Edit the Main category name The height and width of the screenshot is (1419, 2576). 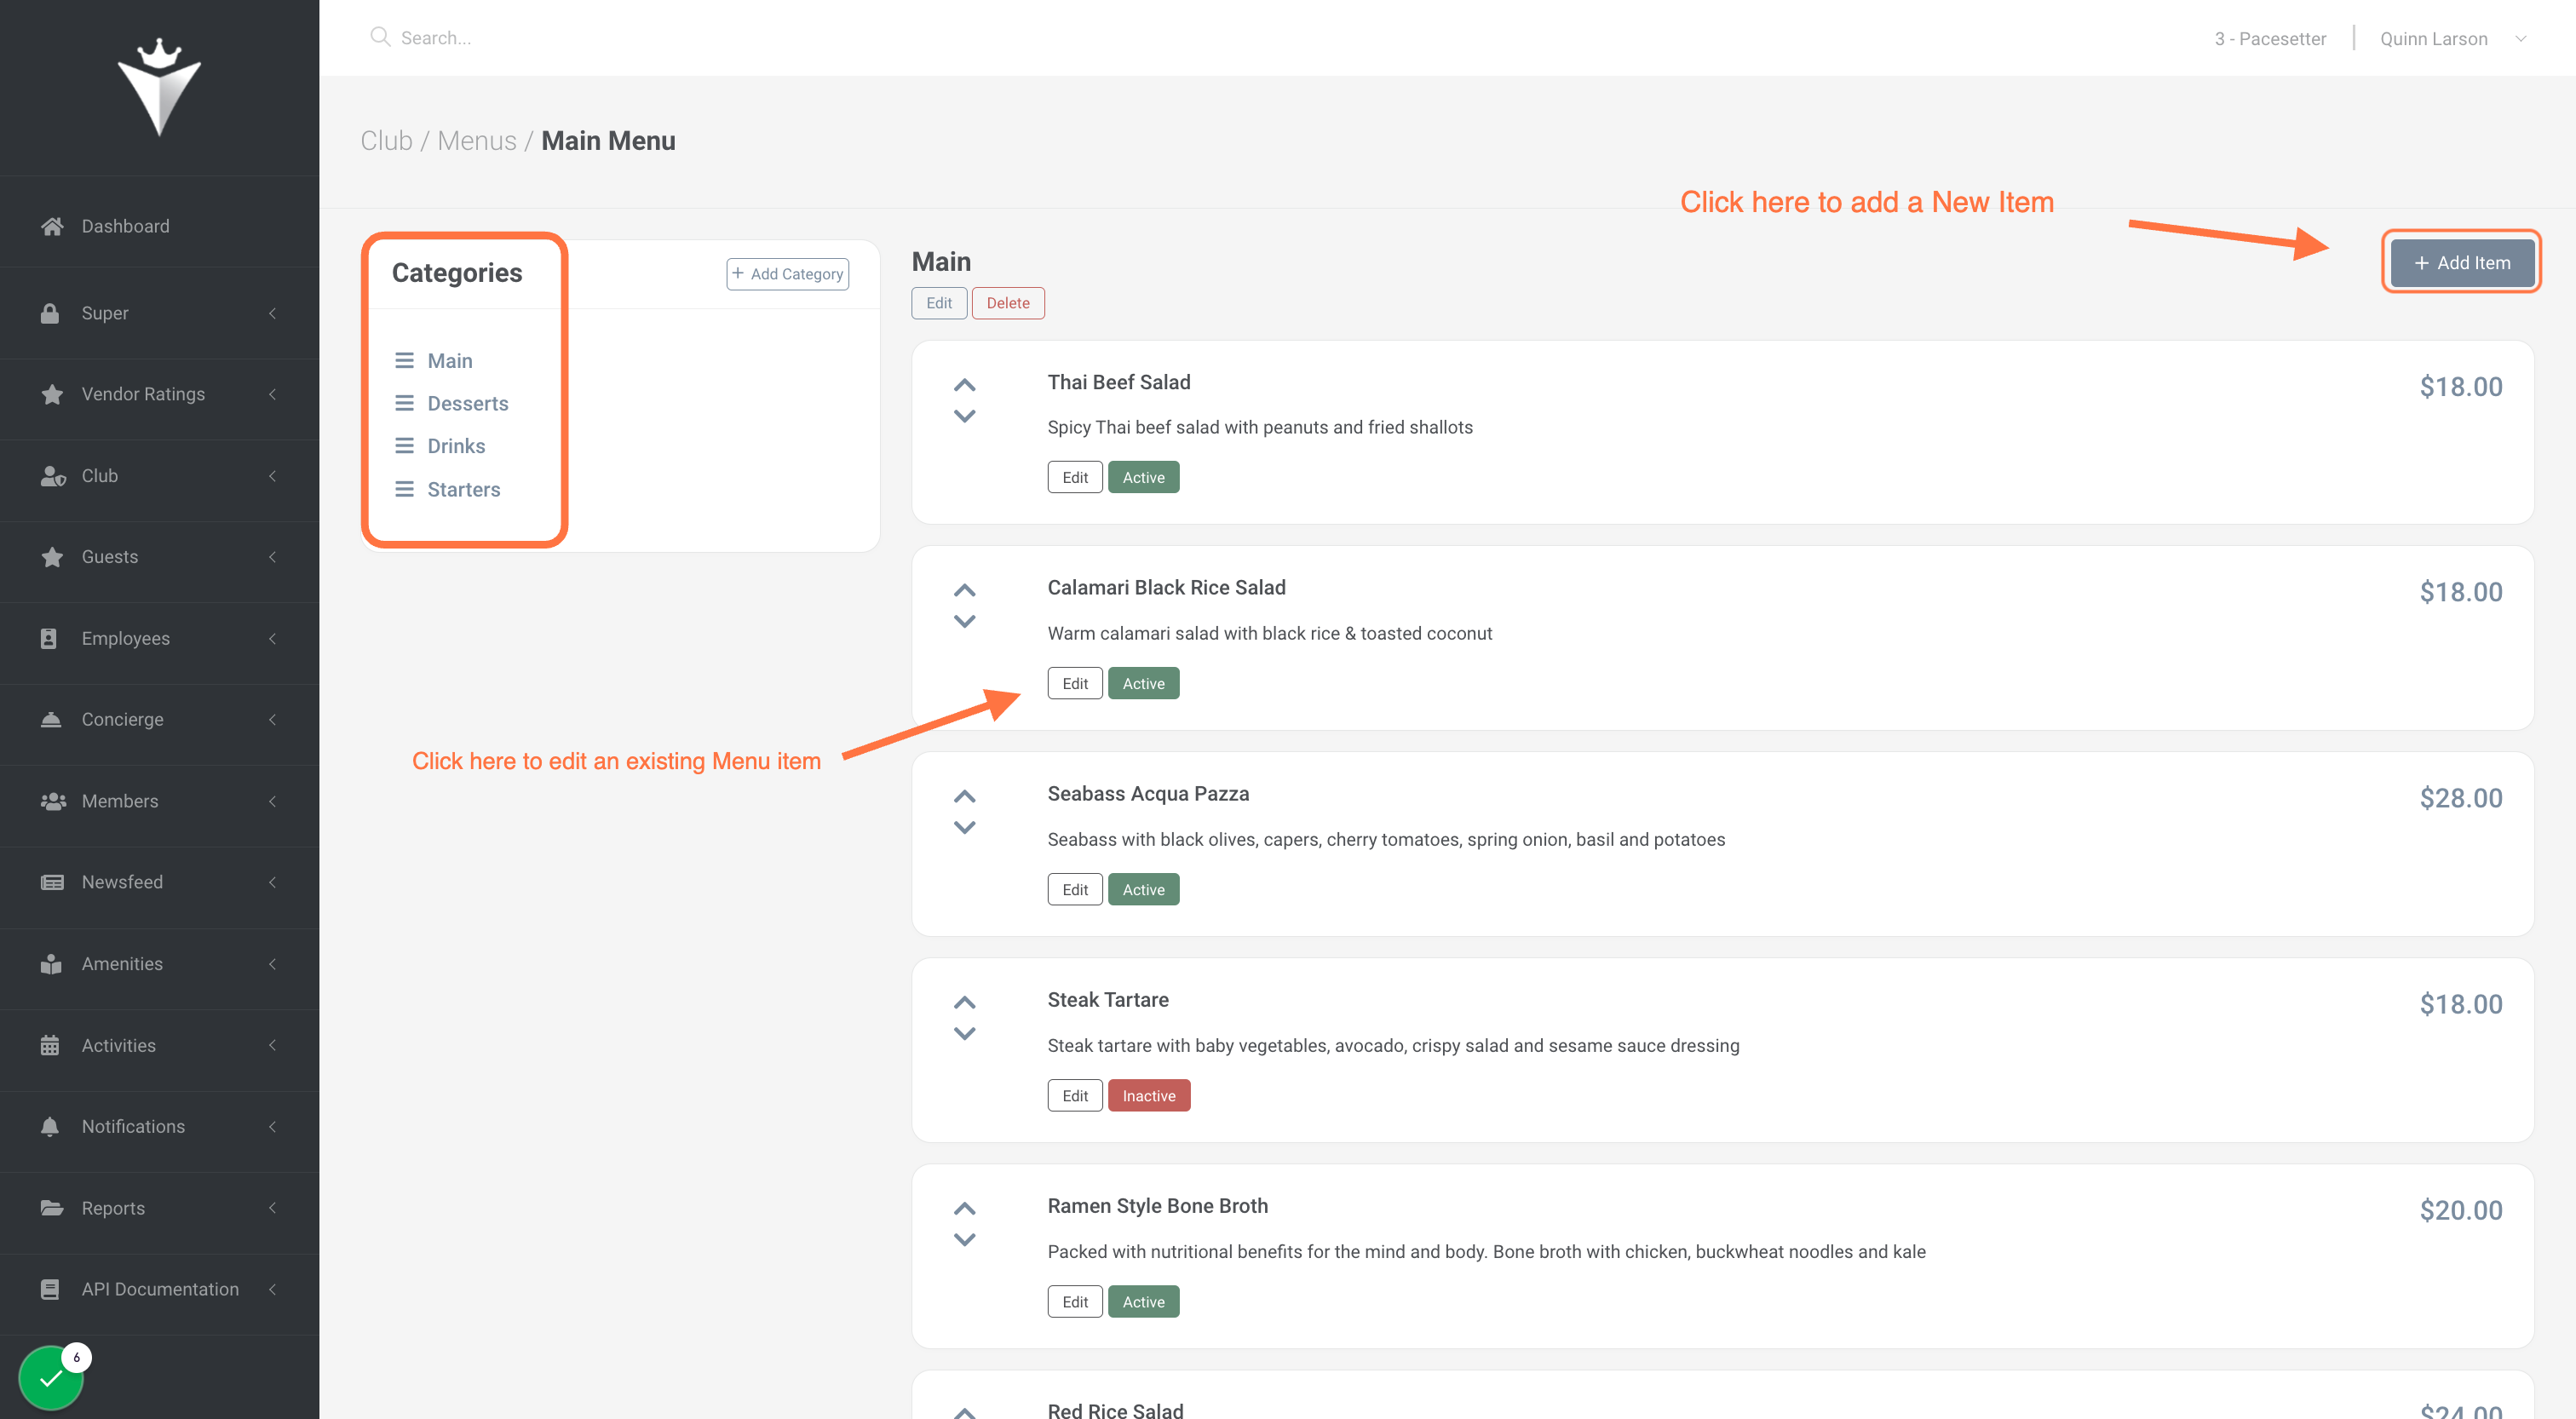pos(938,303)
